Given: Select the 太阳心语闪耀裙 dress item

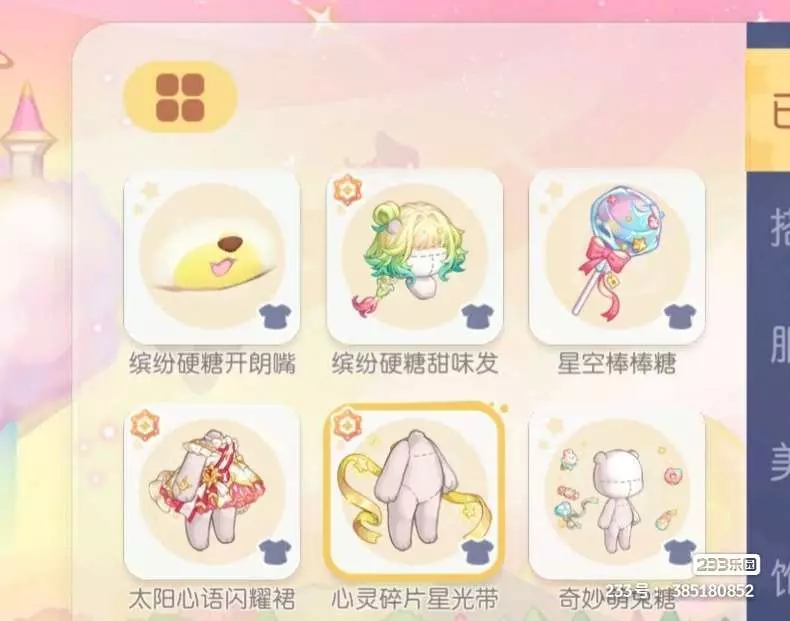Looking at the screenshot, I should (212, 493).
